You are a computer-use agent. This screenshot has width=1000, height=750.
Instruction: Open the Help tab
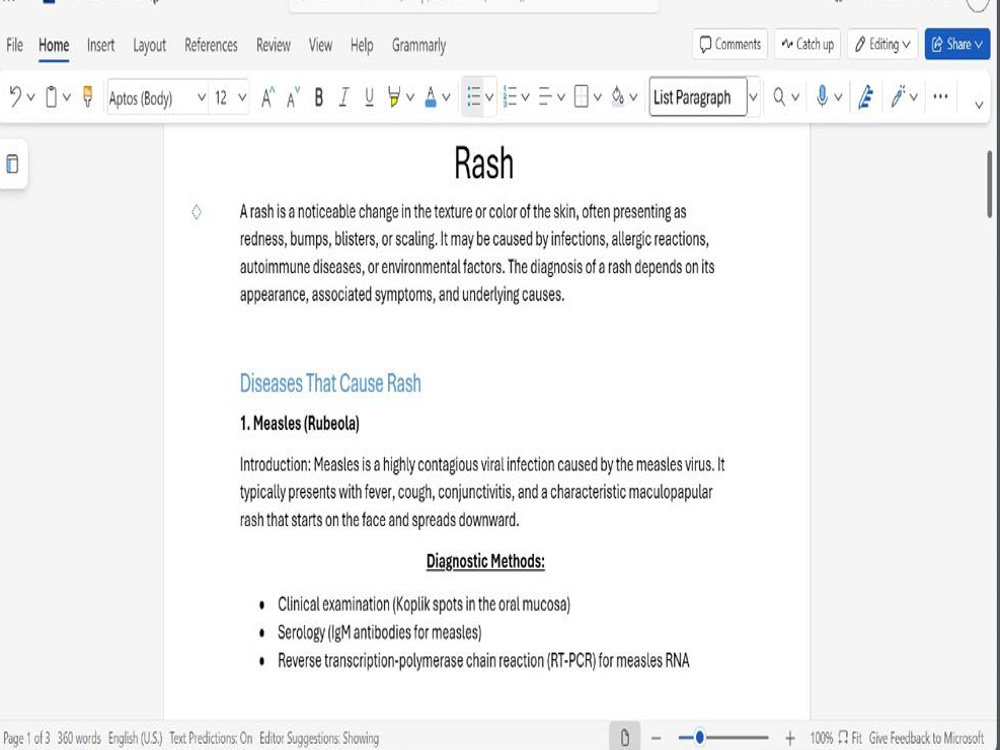tap(362, 45)
